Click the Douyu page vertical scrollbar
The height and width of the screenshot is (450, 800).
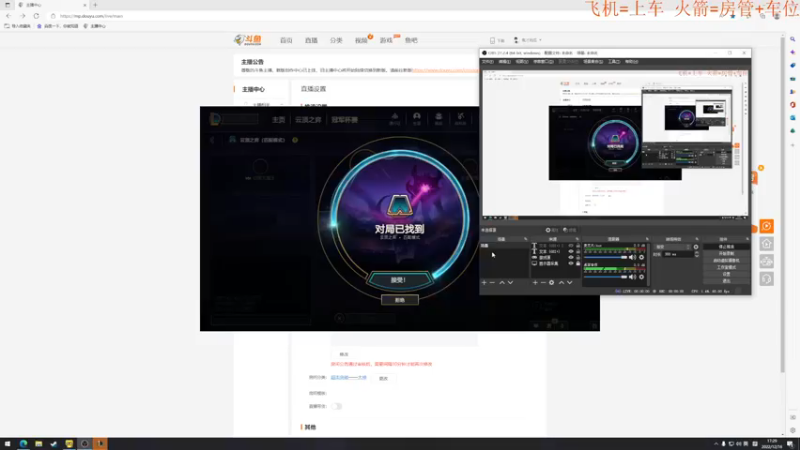pos(782,204)
